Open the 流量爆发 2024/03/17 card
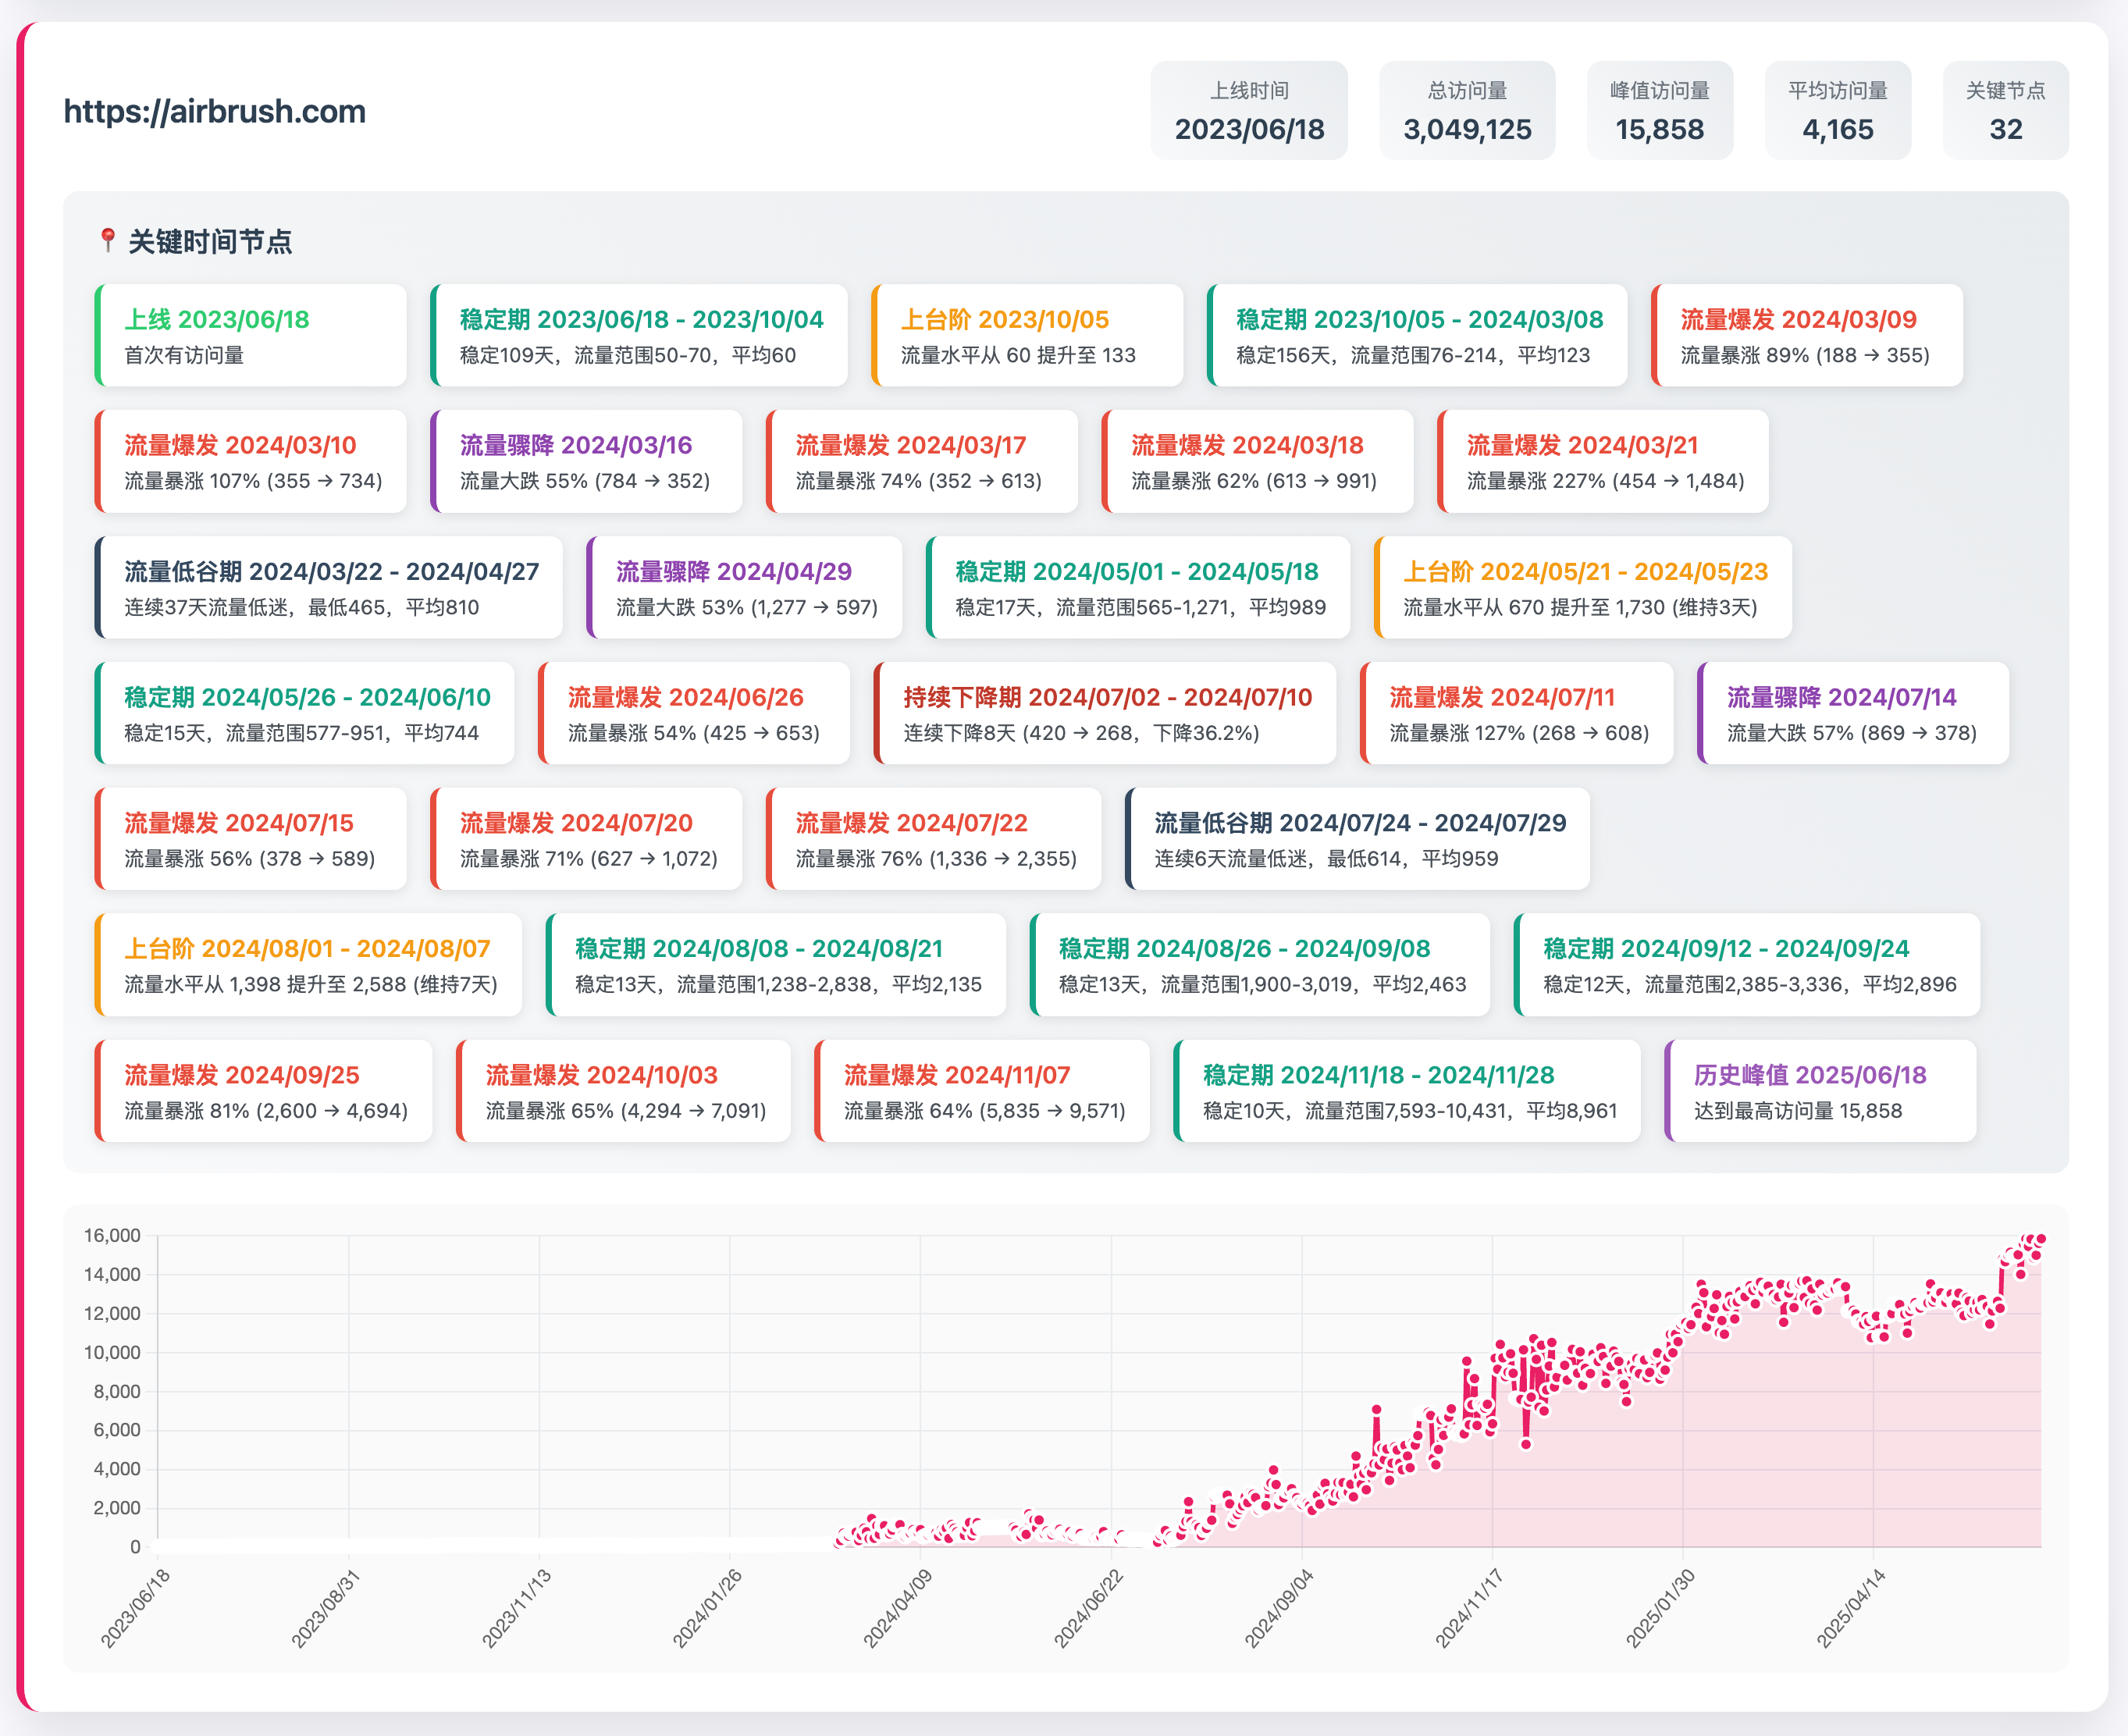Viewport: 2128px width, 1736px height. (922, 461)
